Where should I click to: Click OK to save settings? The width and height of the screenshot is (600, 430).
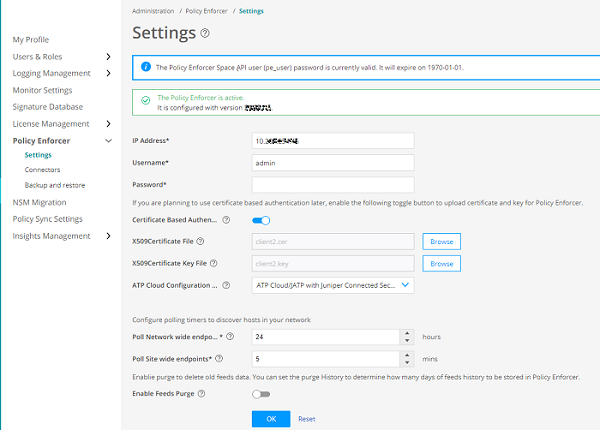click(271, 418)
